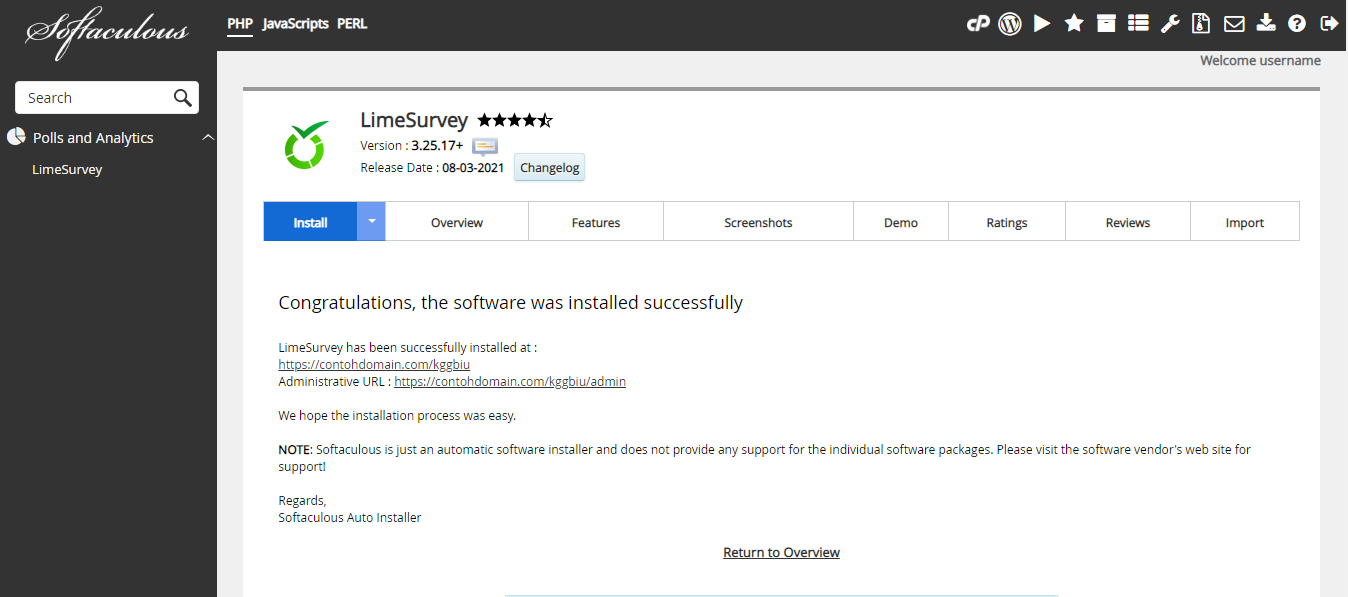Click the Demos play icon in the toolbar

[x=1041, y=23]
